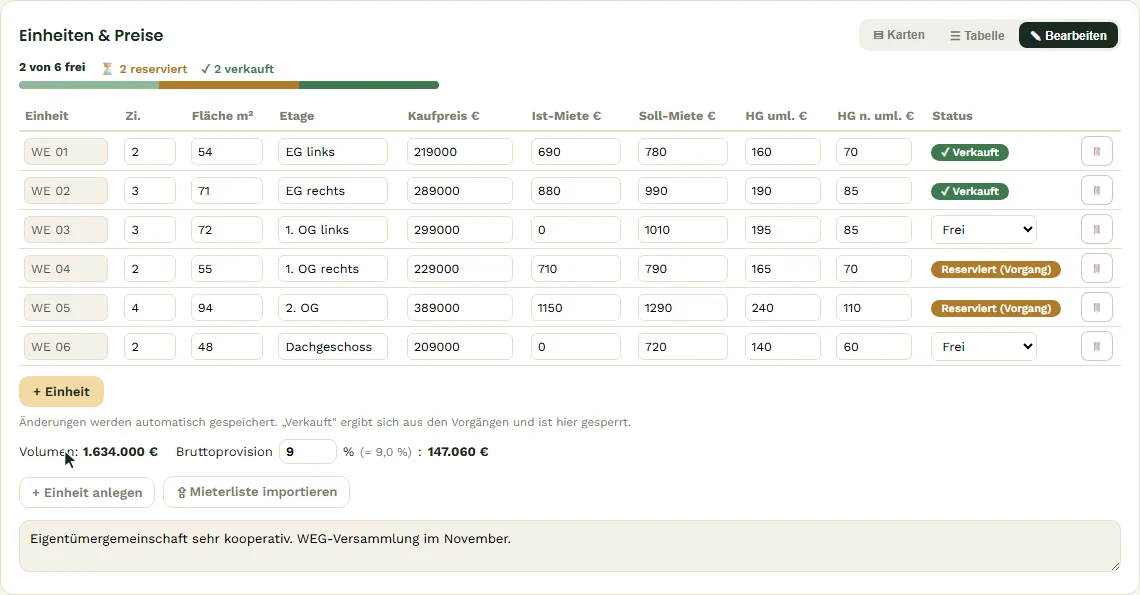Click the Verkauft badge for WE 02

[969, 191]
